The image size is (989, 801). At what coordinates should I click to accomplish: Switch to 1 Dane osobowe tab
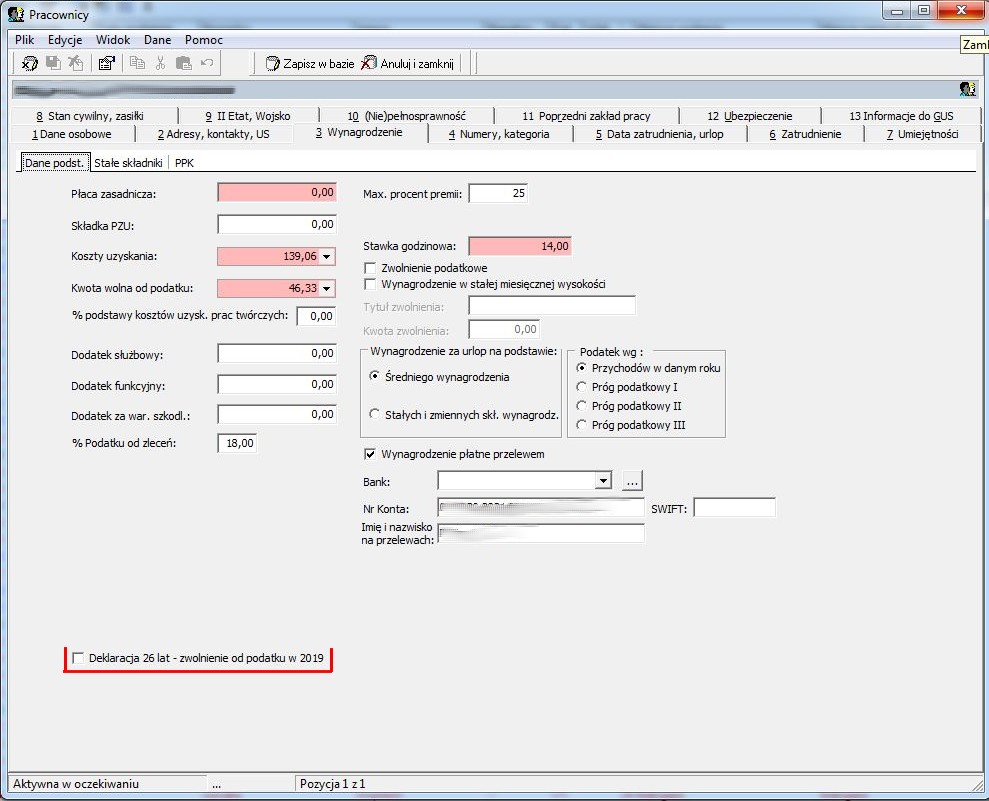click(x=72, y=134)
